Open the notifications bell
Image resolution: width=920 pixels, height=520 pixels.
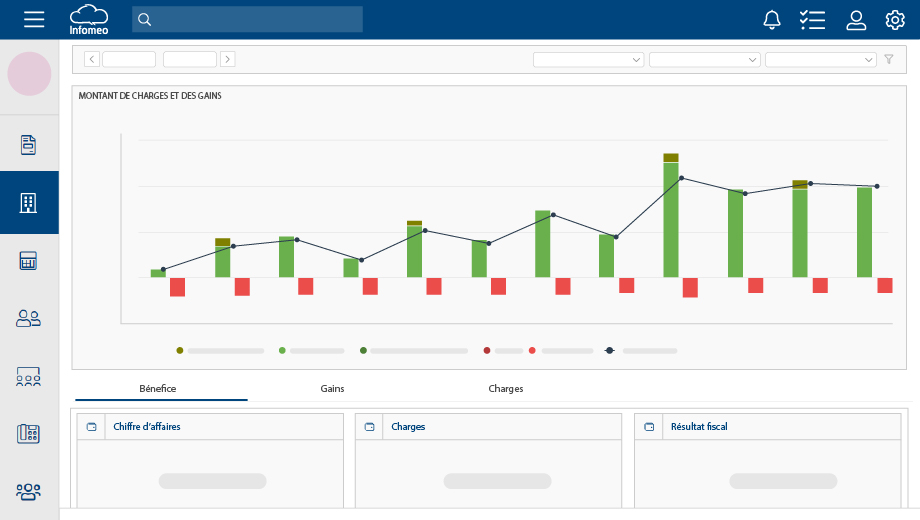[772, 20]
